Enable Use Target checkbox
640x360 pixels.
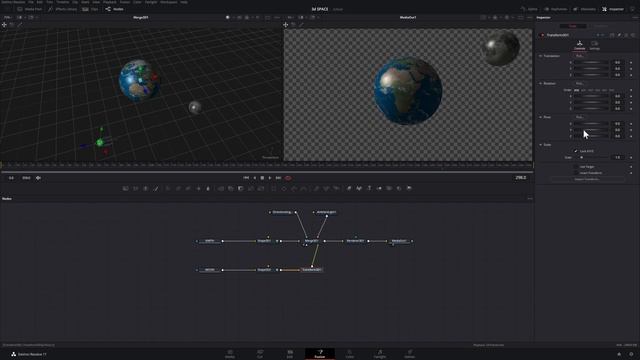pos(576,167)
